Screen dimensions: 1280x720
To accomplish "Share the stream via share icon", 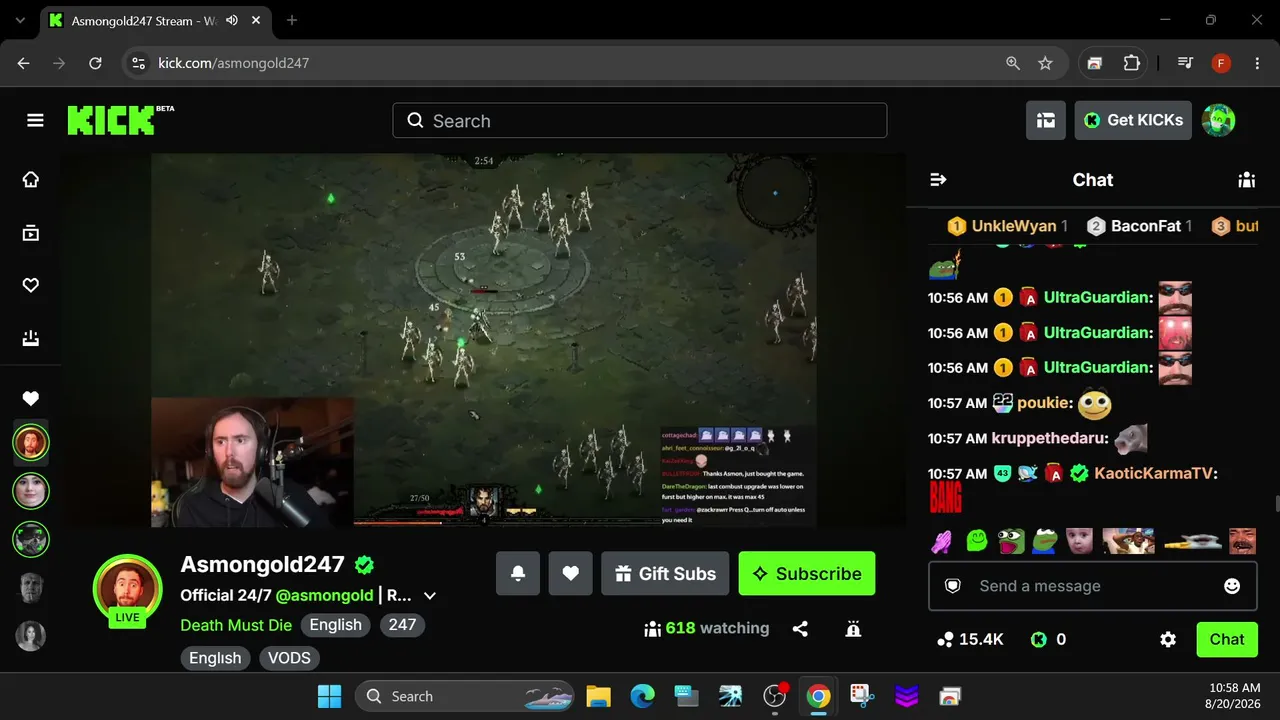I will click(x=800, y=629).
